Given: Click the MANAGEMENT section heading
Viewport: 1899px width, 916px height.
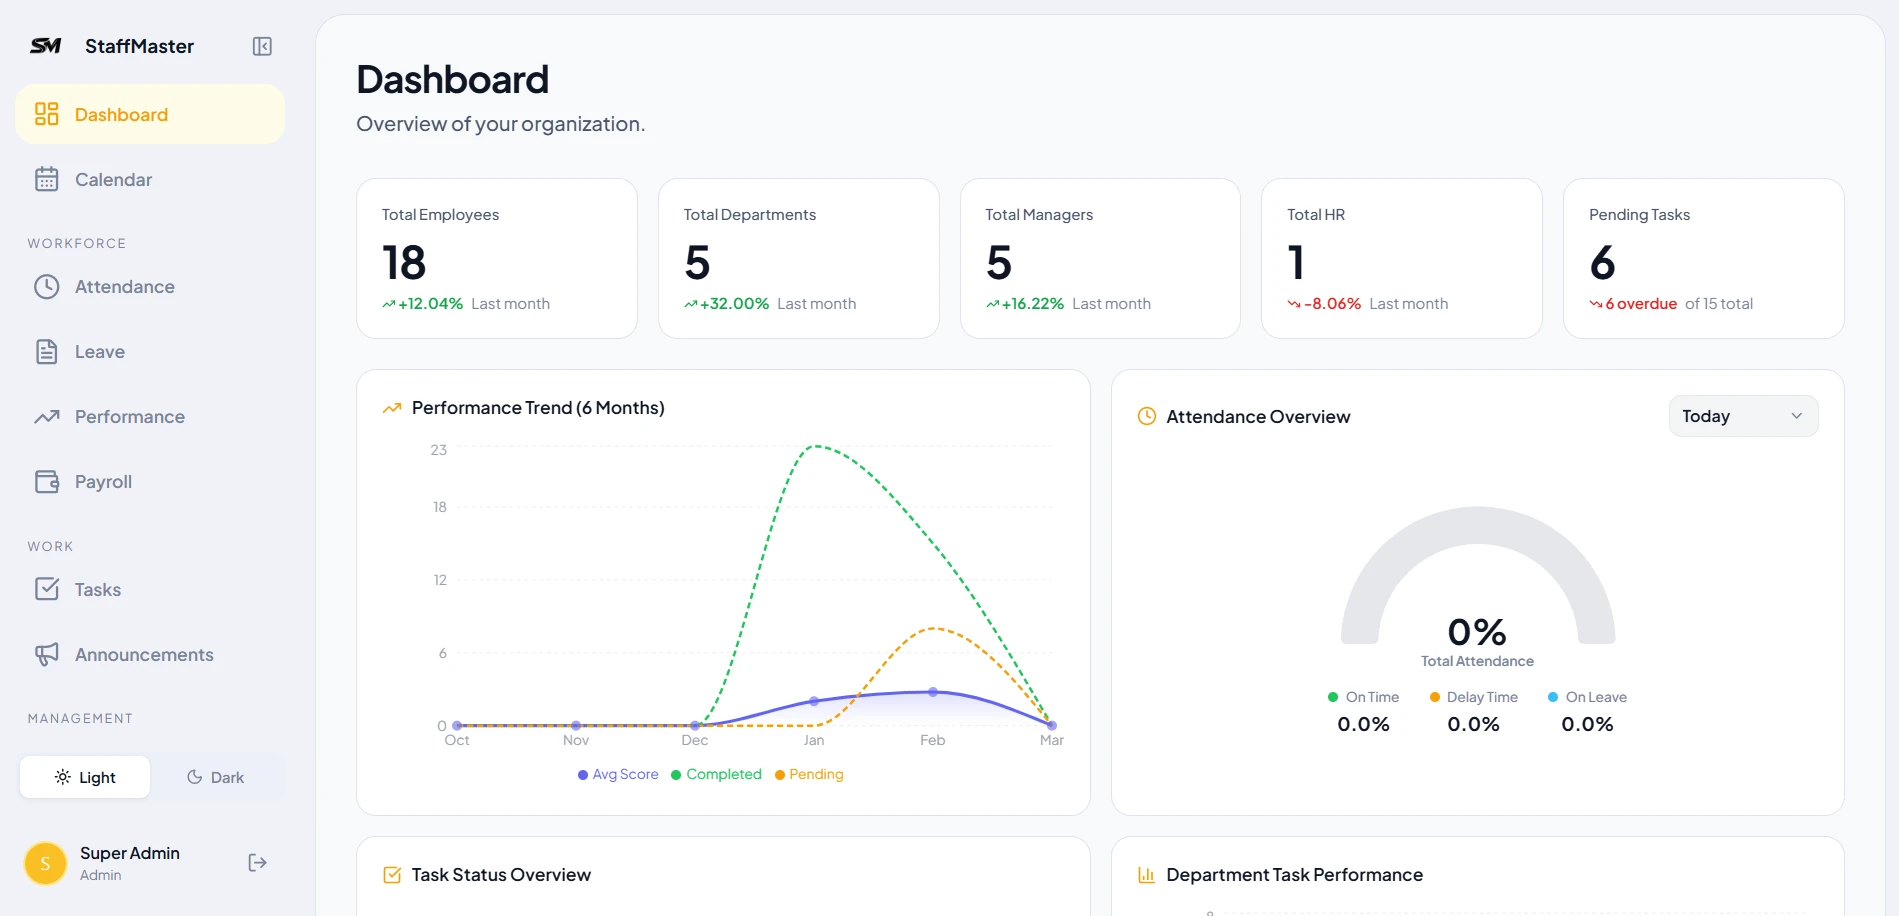Looking at the screenshot, I should [80, 718].
